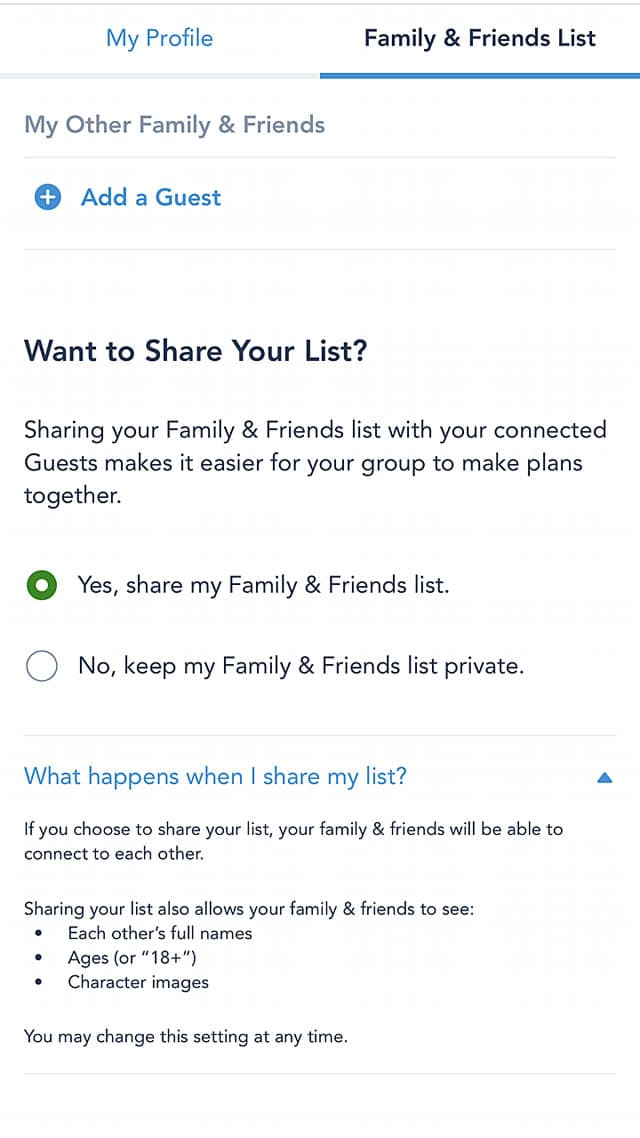Click Sharing your list also allows text line
Image resolution: width=640 pixels, height=1138 pixels.
249,908
